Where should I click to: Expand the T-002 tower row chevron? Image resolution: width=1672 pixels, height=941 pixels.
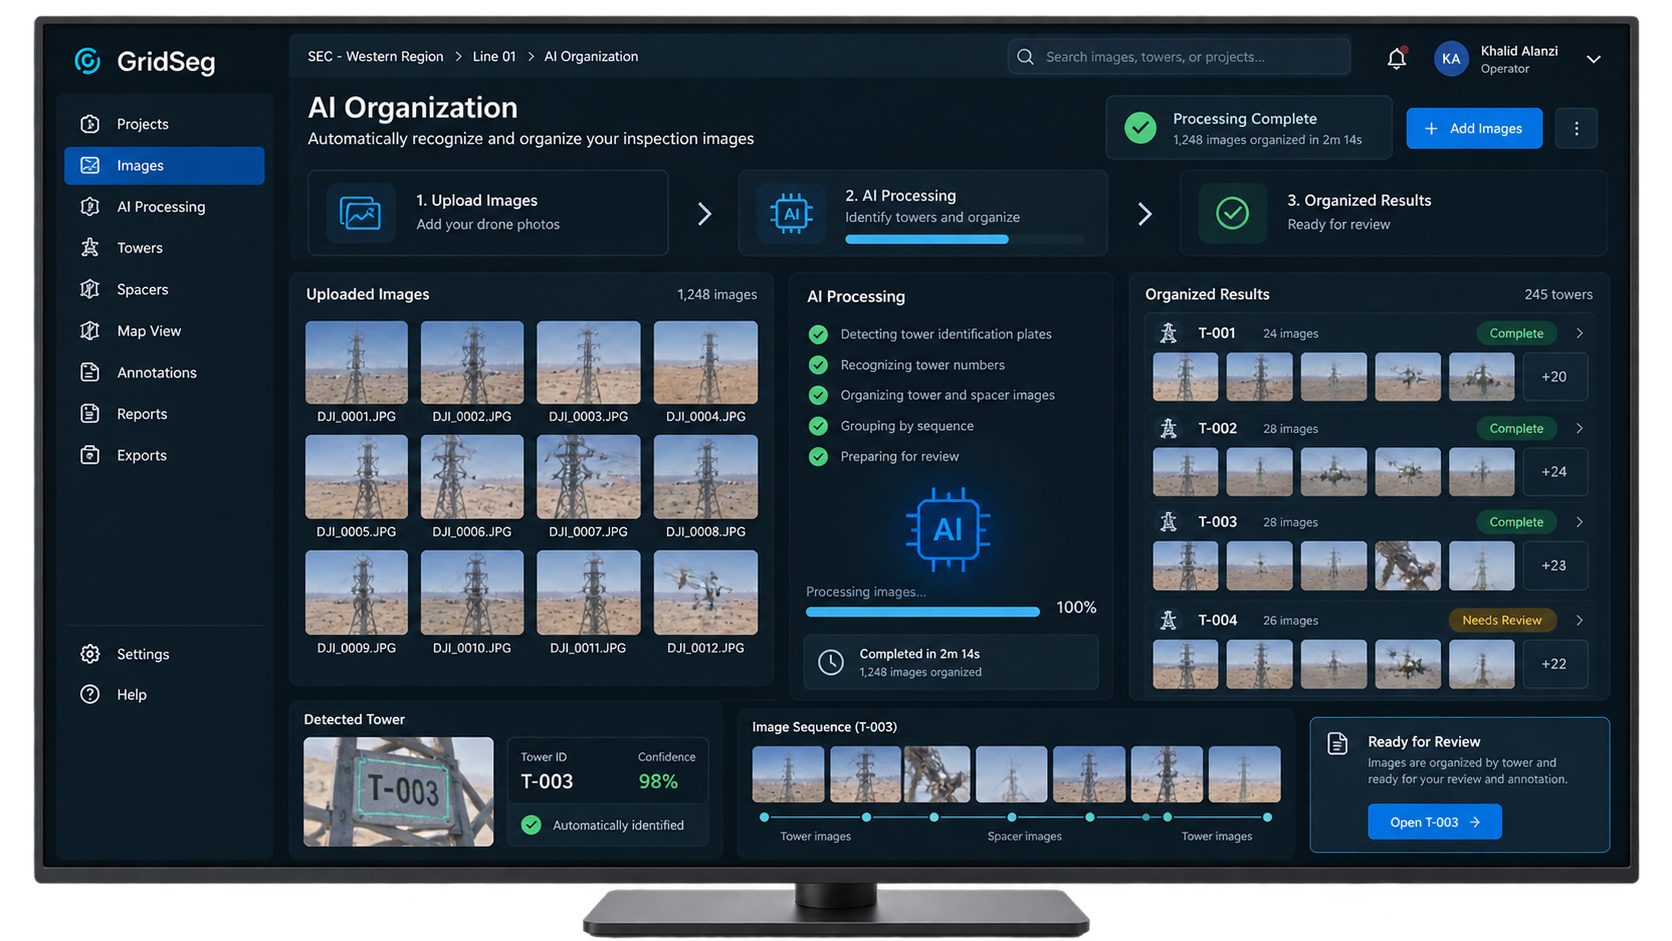click(x=1579, y=428)
